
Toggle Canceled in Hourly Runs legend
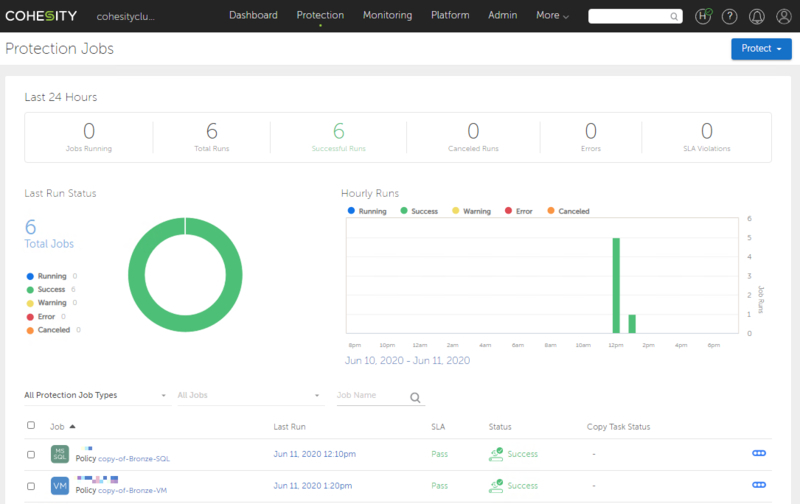[568, 211]
